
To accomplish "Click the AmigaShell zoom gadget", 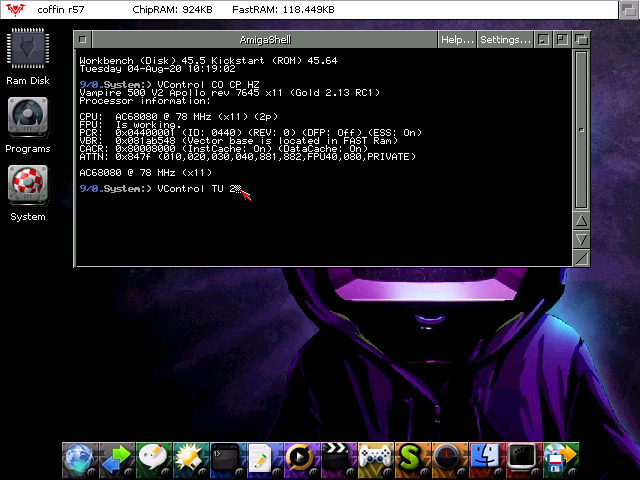I will [x=562, y=40].
